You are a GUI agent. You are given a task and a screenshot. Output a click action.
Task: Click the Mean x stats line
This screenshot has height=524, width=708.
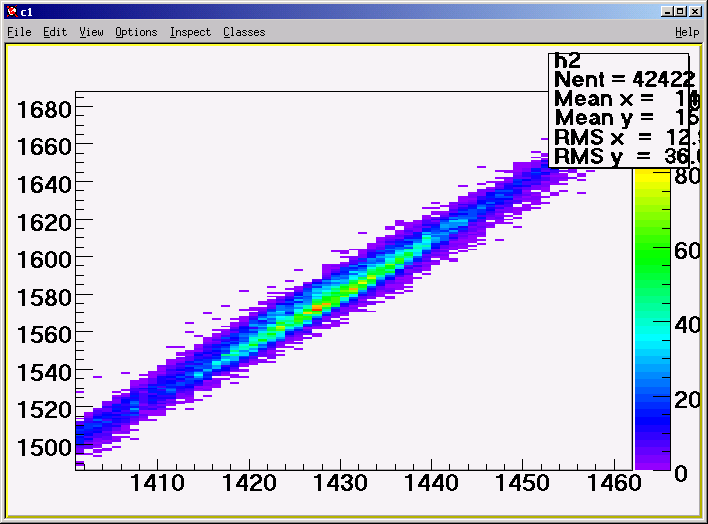(x=626, y=99)
